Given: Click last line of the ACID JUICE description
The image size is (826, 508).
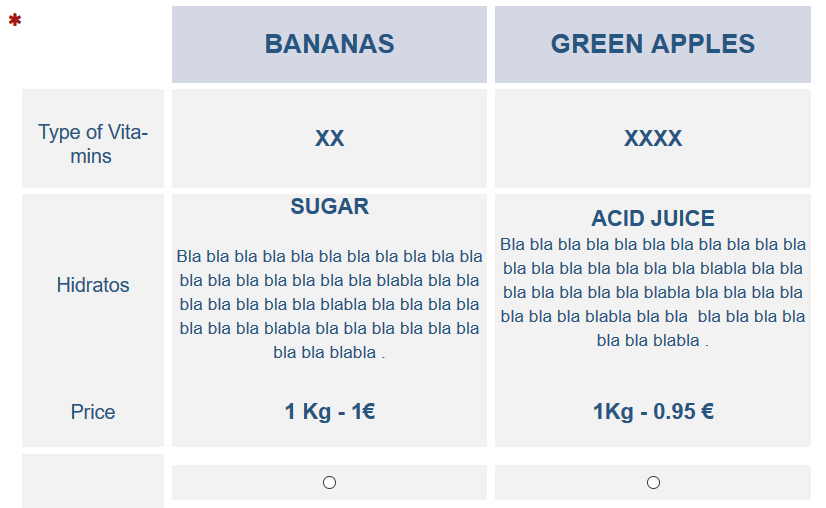Looking at the screenshot, I should click(652, 340).
